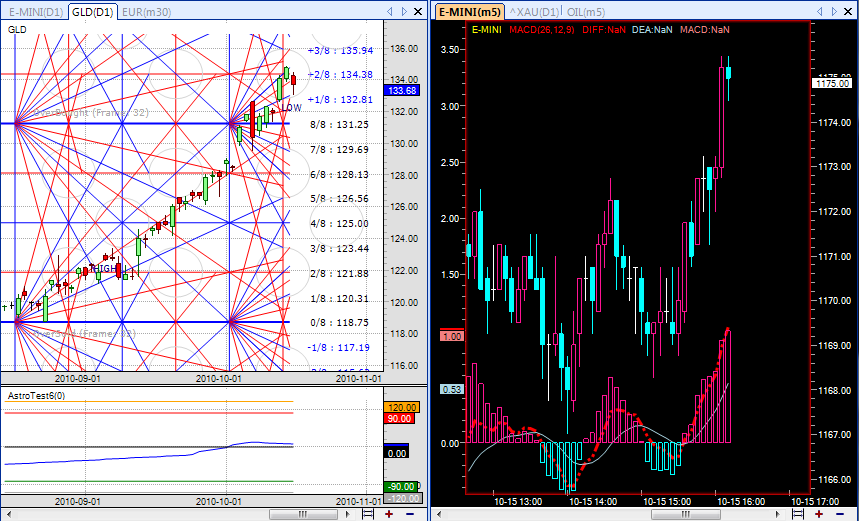Click the fit-width icon under GLD chart
Screen dimensions: 859x521
(368, 514)
